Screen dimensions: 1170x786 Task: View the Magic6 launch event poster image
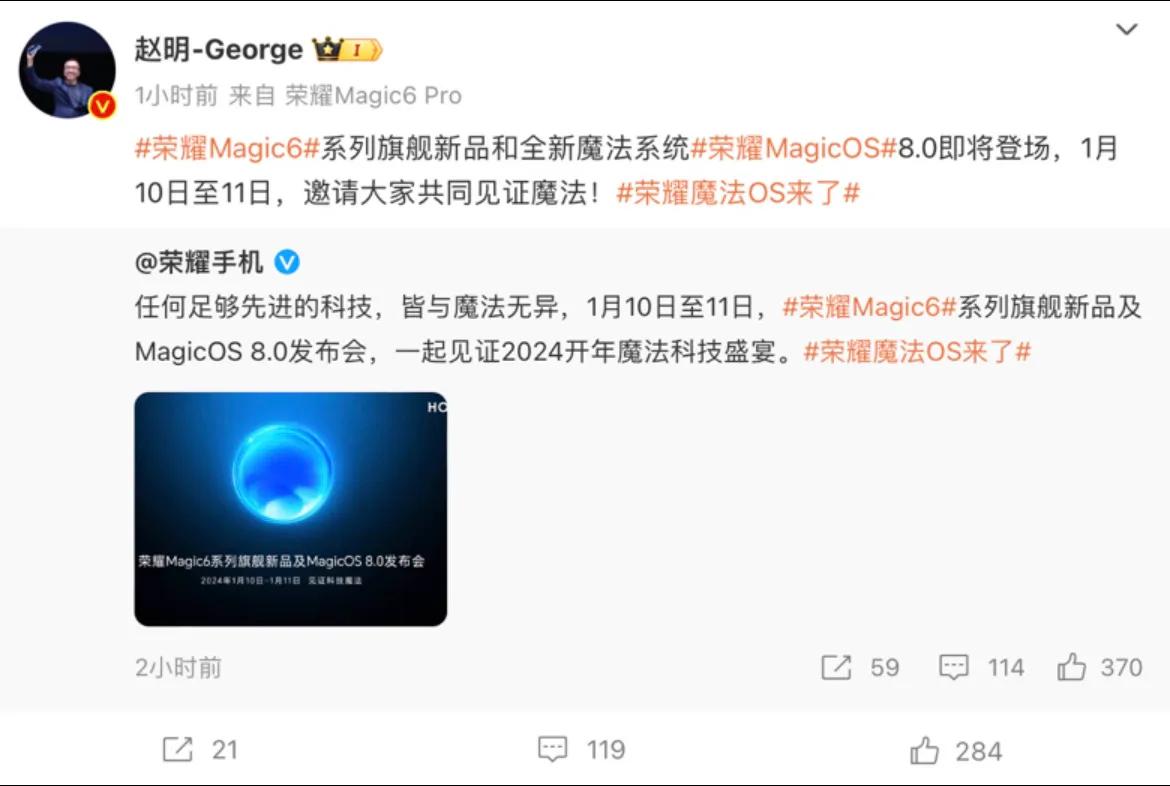[x=290, y=509]
